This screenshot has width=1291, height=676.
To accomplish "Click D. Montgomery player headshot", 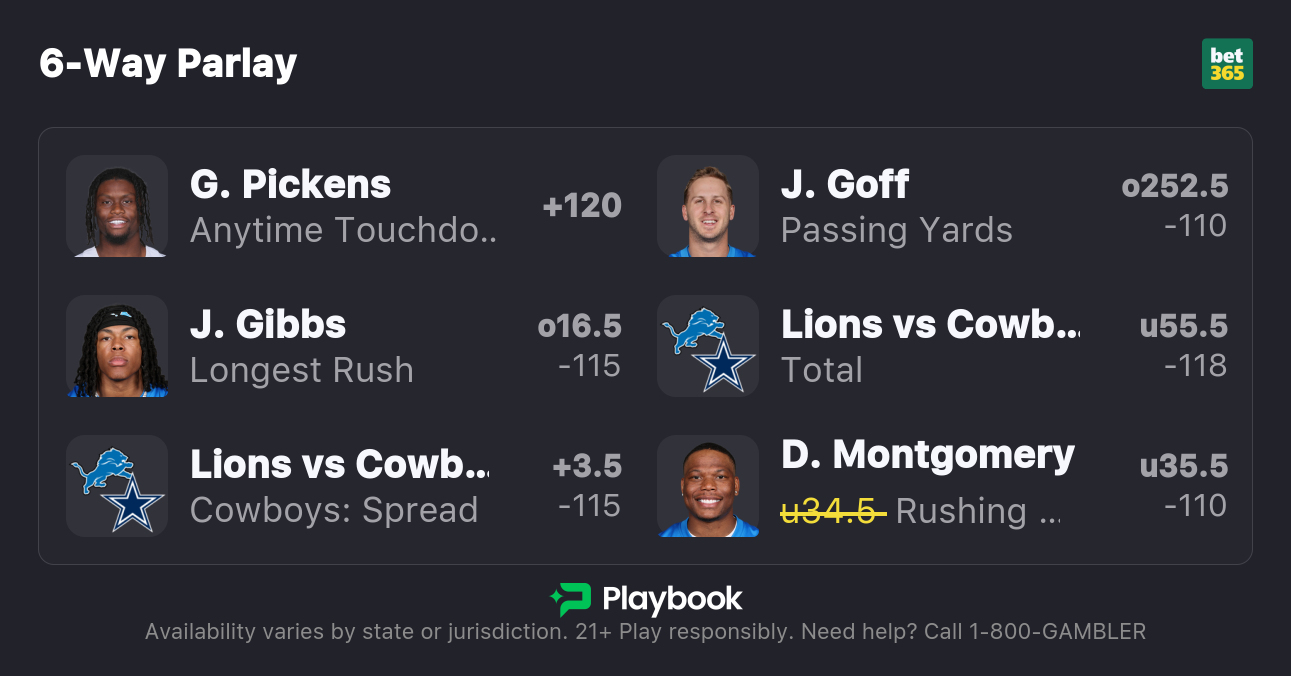I will 708,486.
